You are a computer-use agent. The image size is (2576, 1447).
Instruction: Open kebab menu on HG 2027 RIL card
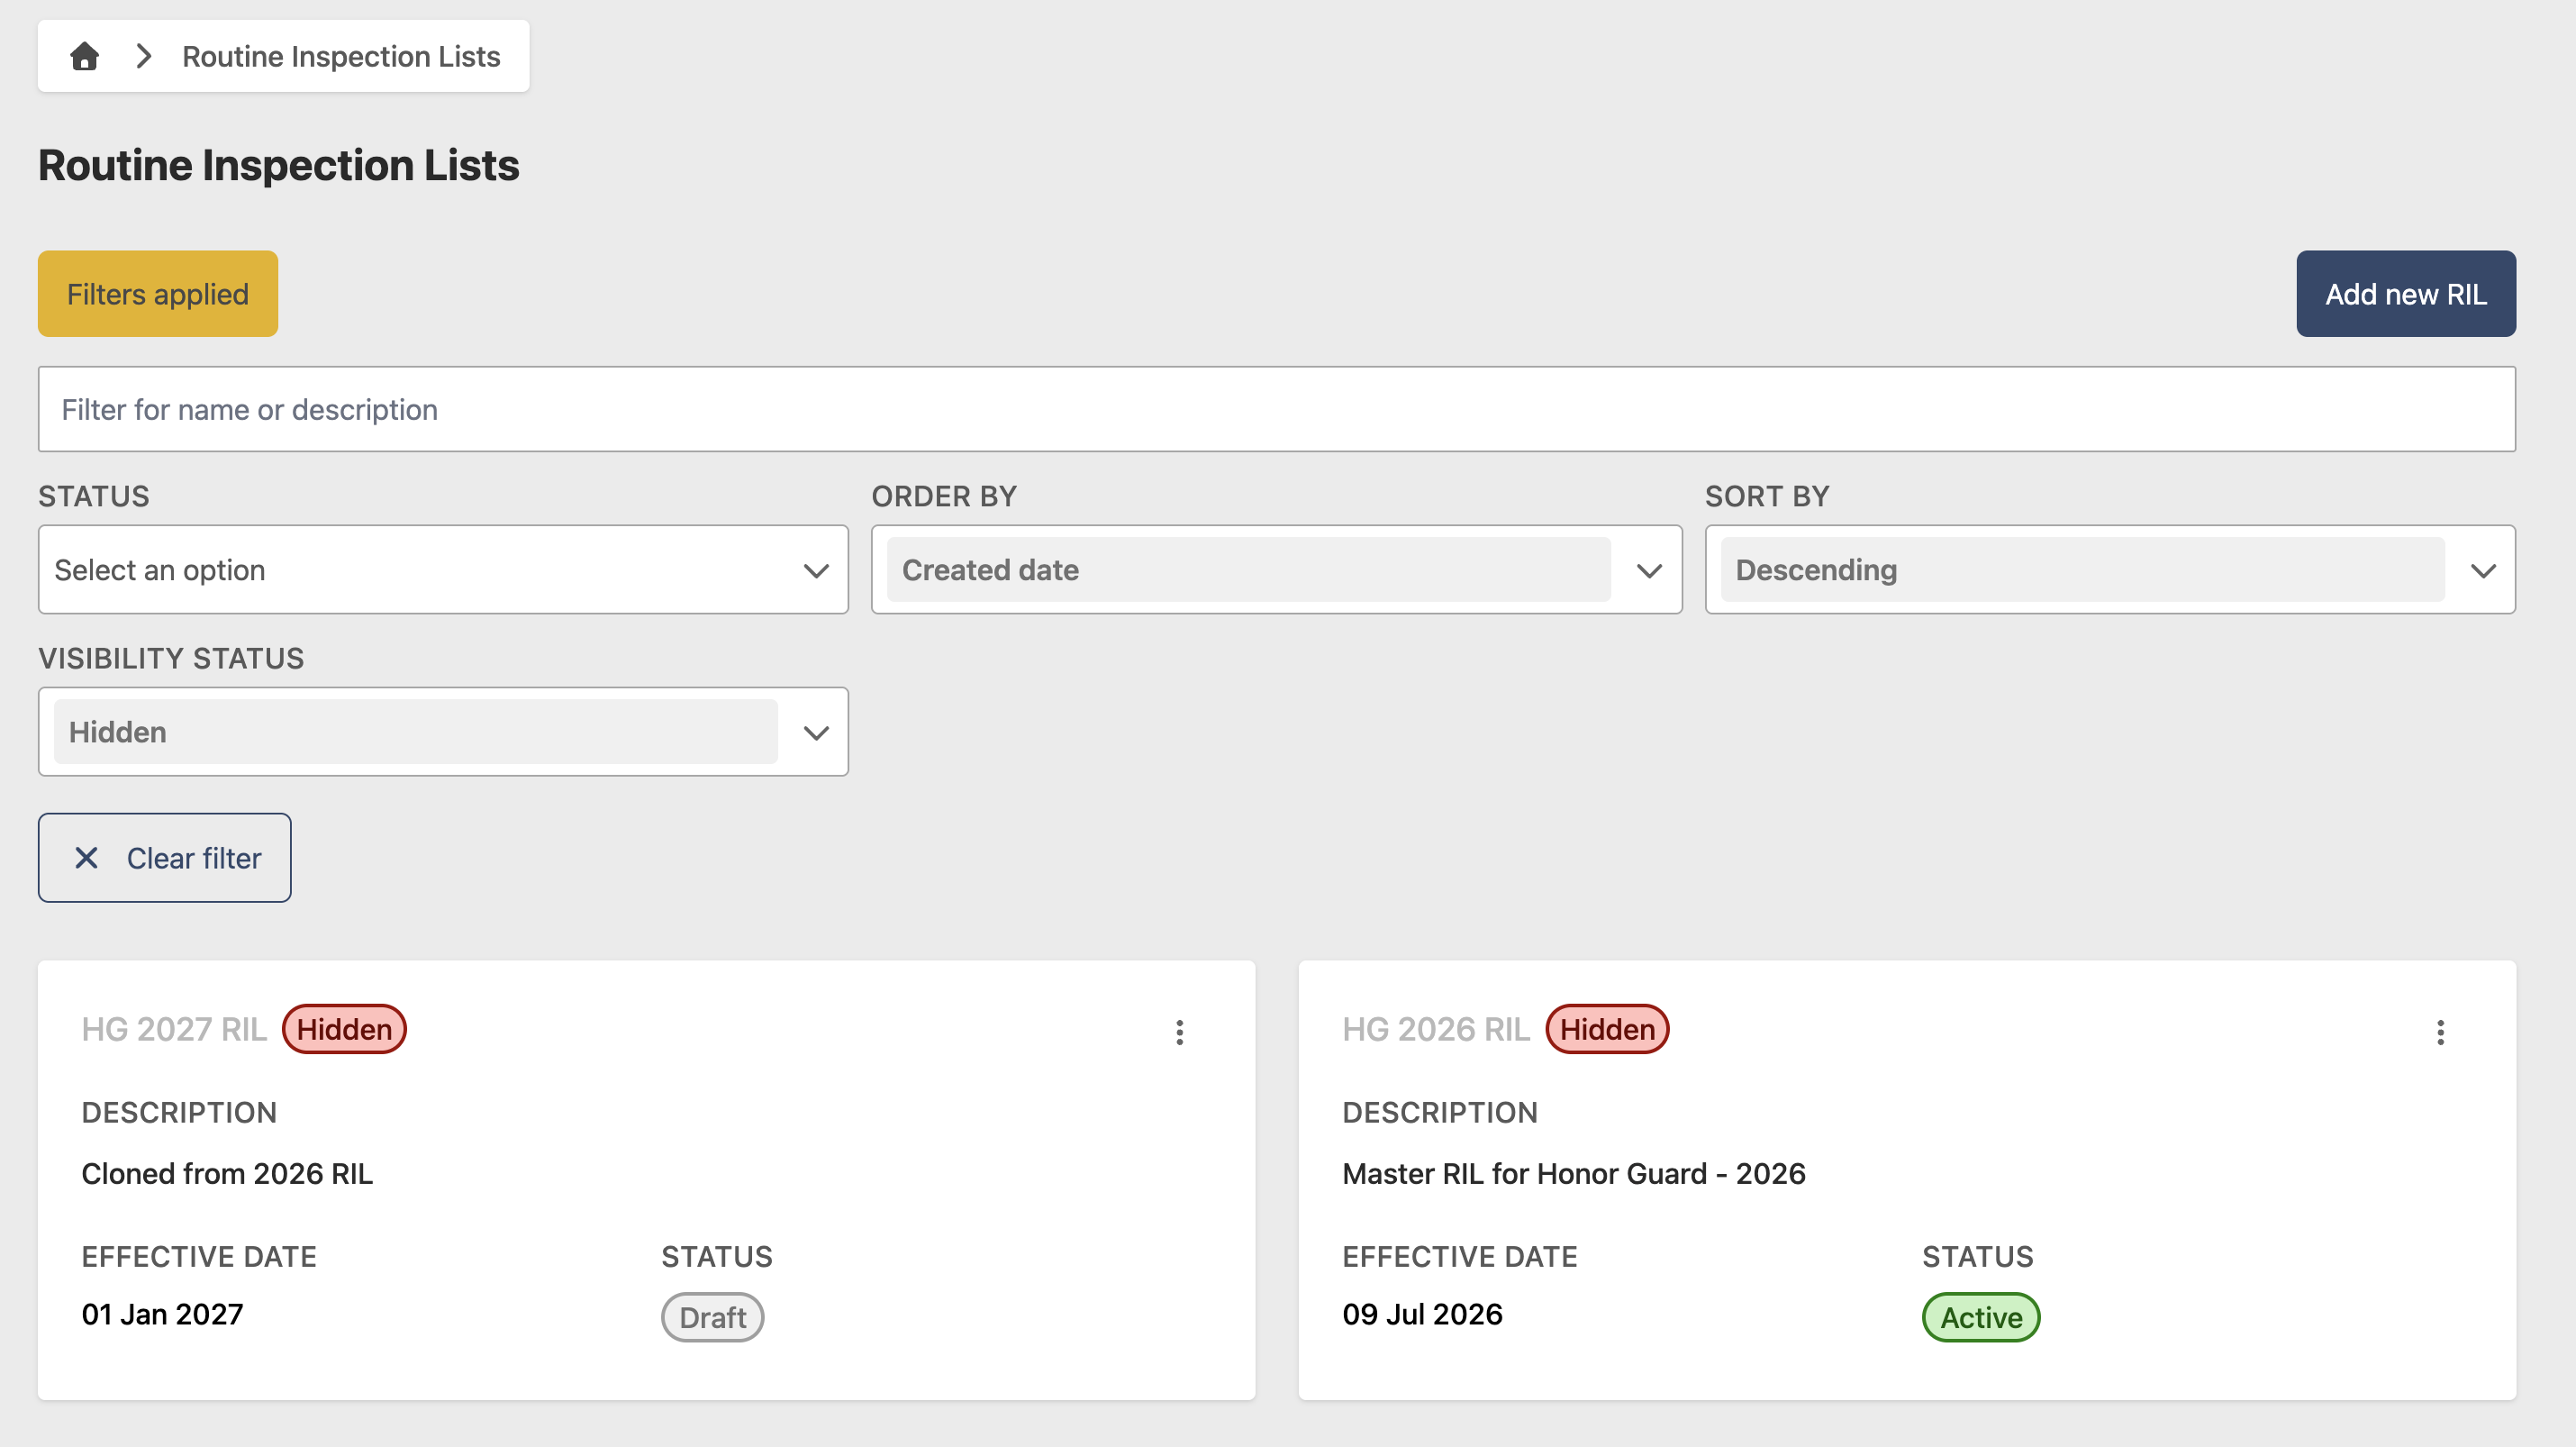point(1180,1032)
